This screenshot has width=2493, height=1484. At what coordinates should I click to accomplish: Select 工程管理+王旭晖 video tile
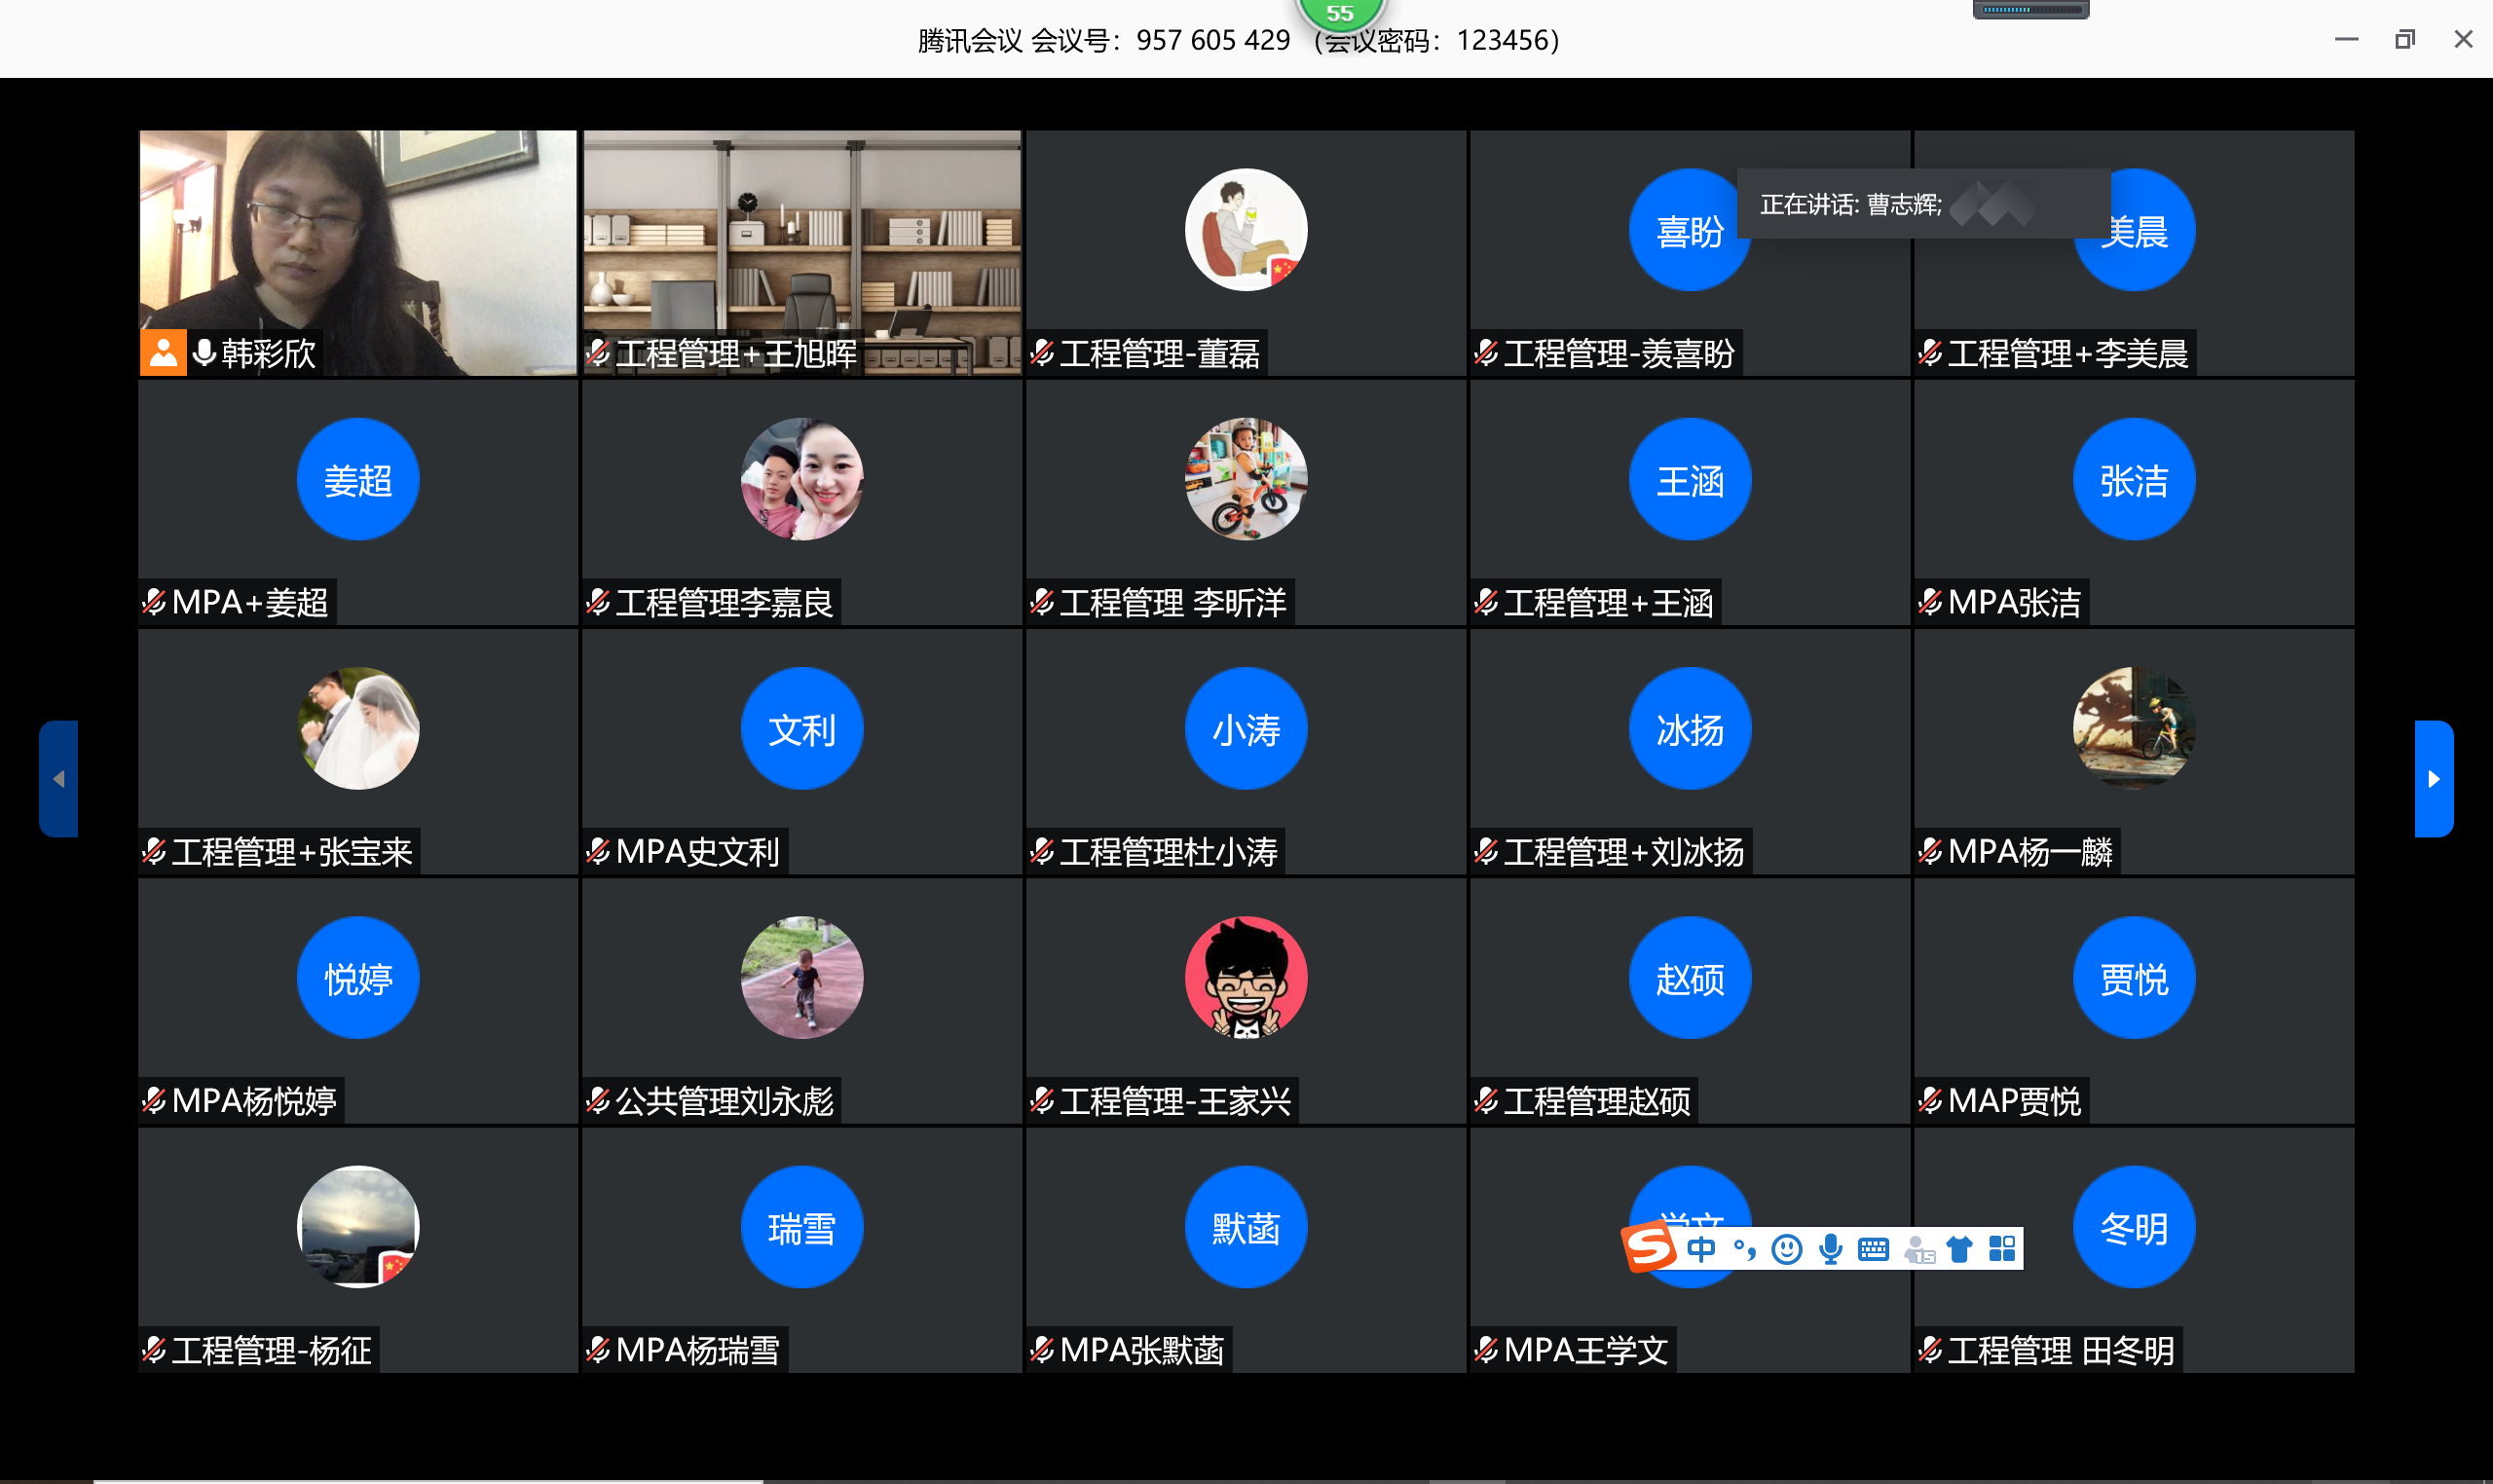(x=802, y=240)
